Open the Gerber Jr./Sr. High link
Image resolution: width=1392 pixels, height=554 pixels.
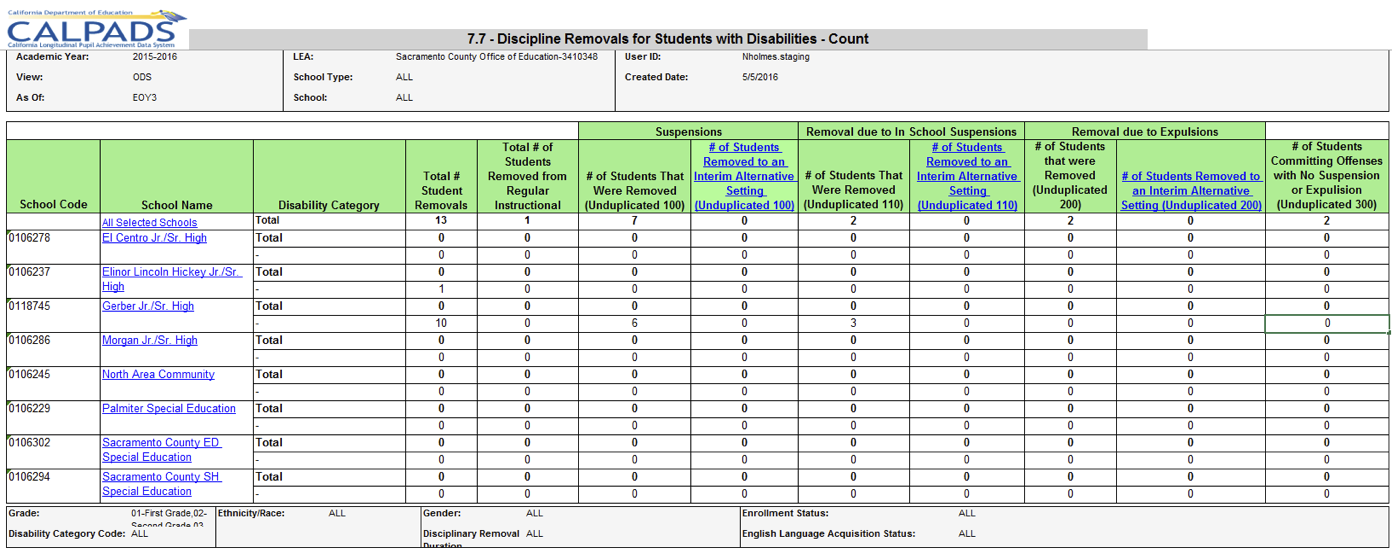click(x=148, y=306)
